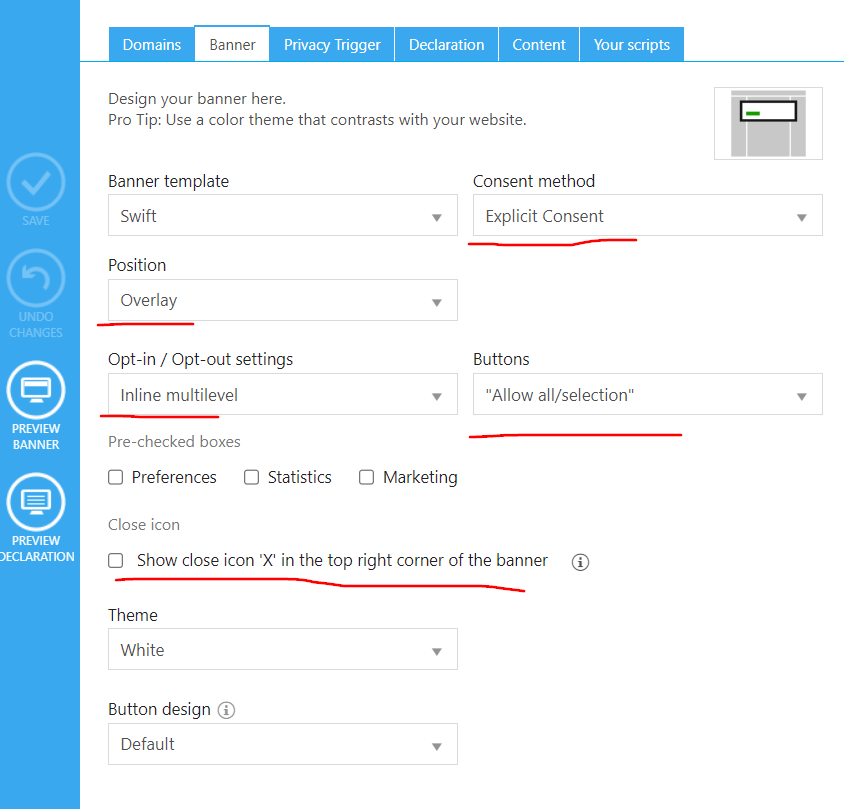The image size is (844, 809).
Task: Click info icon next to Button design
Action: (227, 710)
